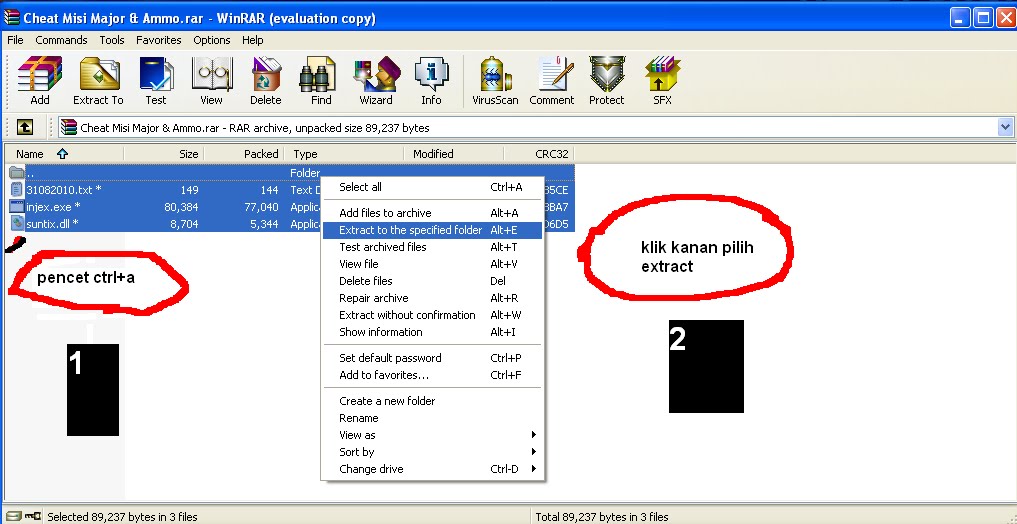Choose Extract to the specified folder
Screen dimensions: 1017x524
coord(432,230)
